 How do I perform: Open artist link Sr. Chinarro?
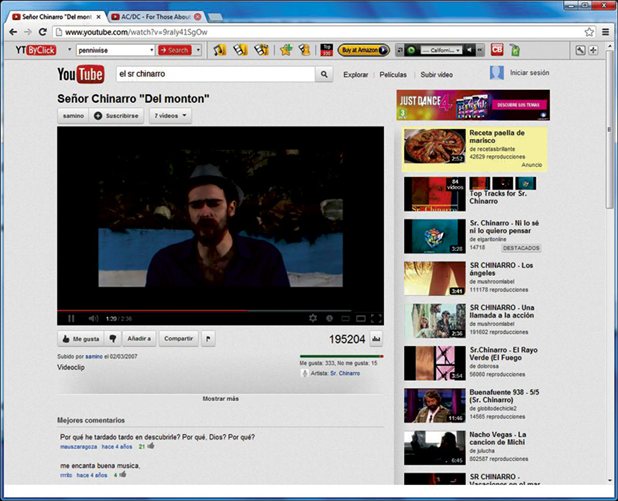pyautogui.click(x=345, y=373)
